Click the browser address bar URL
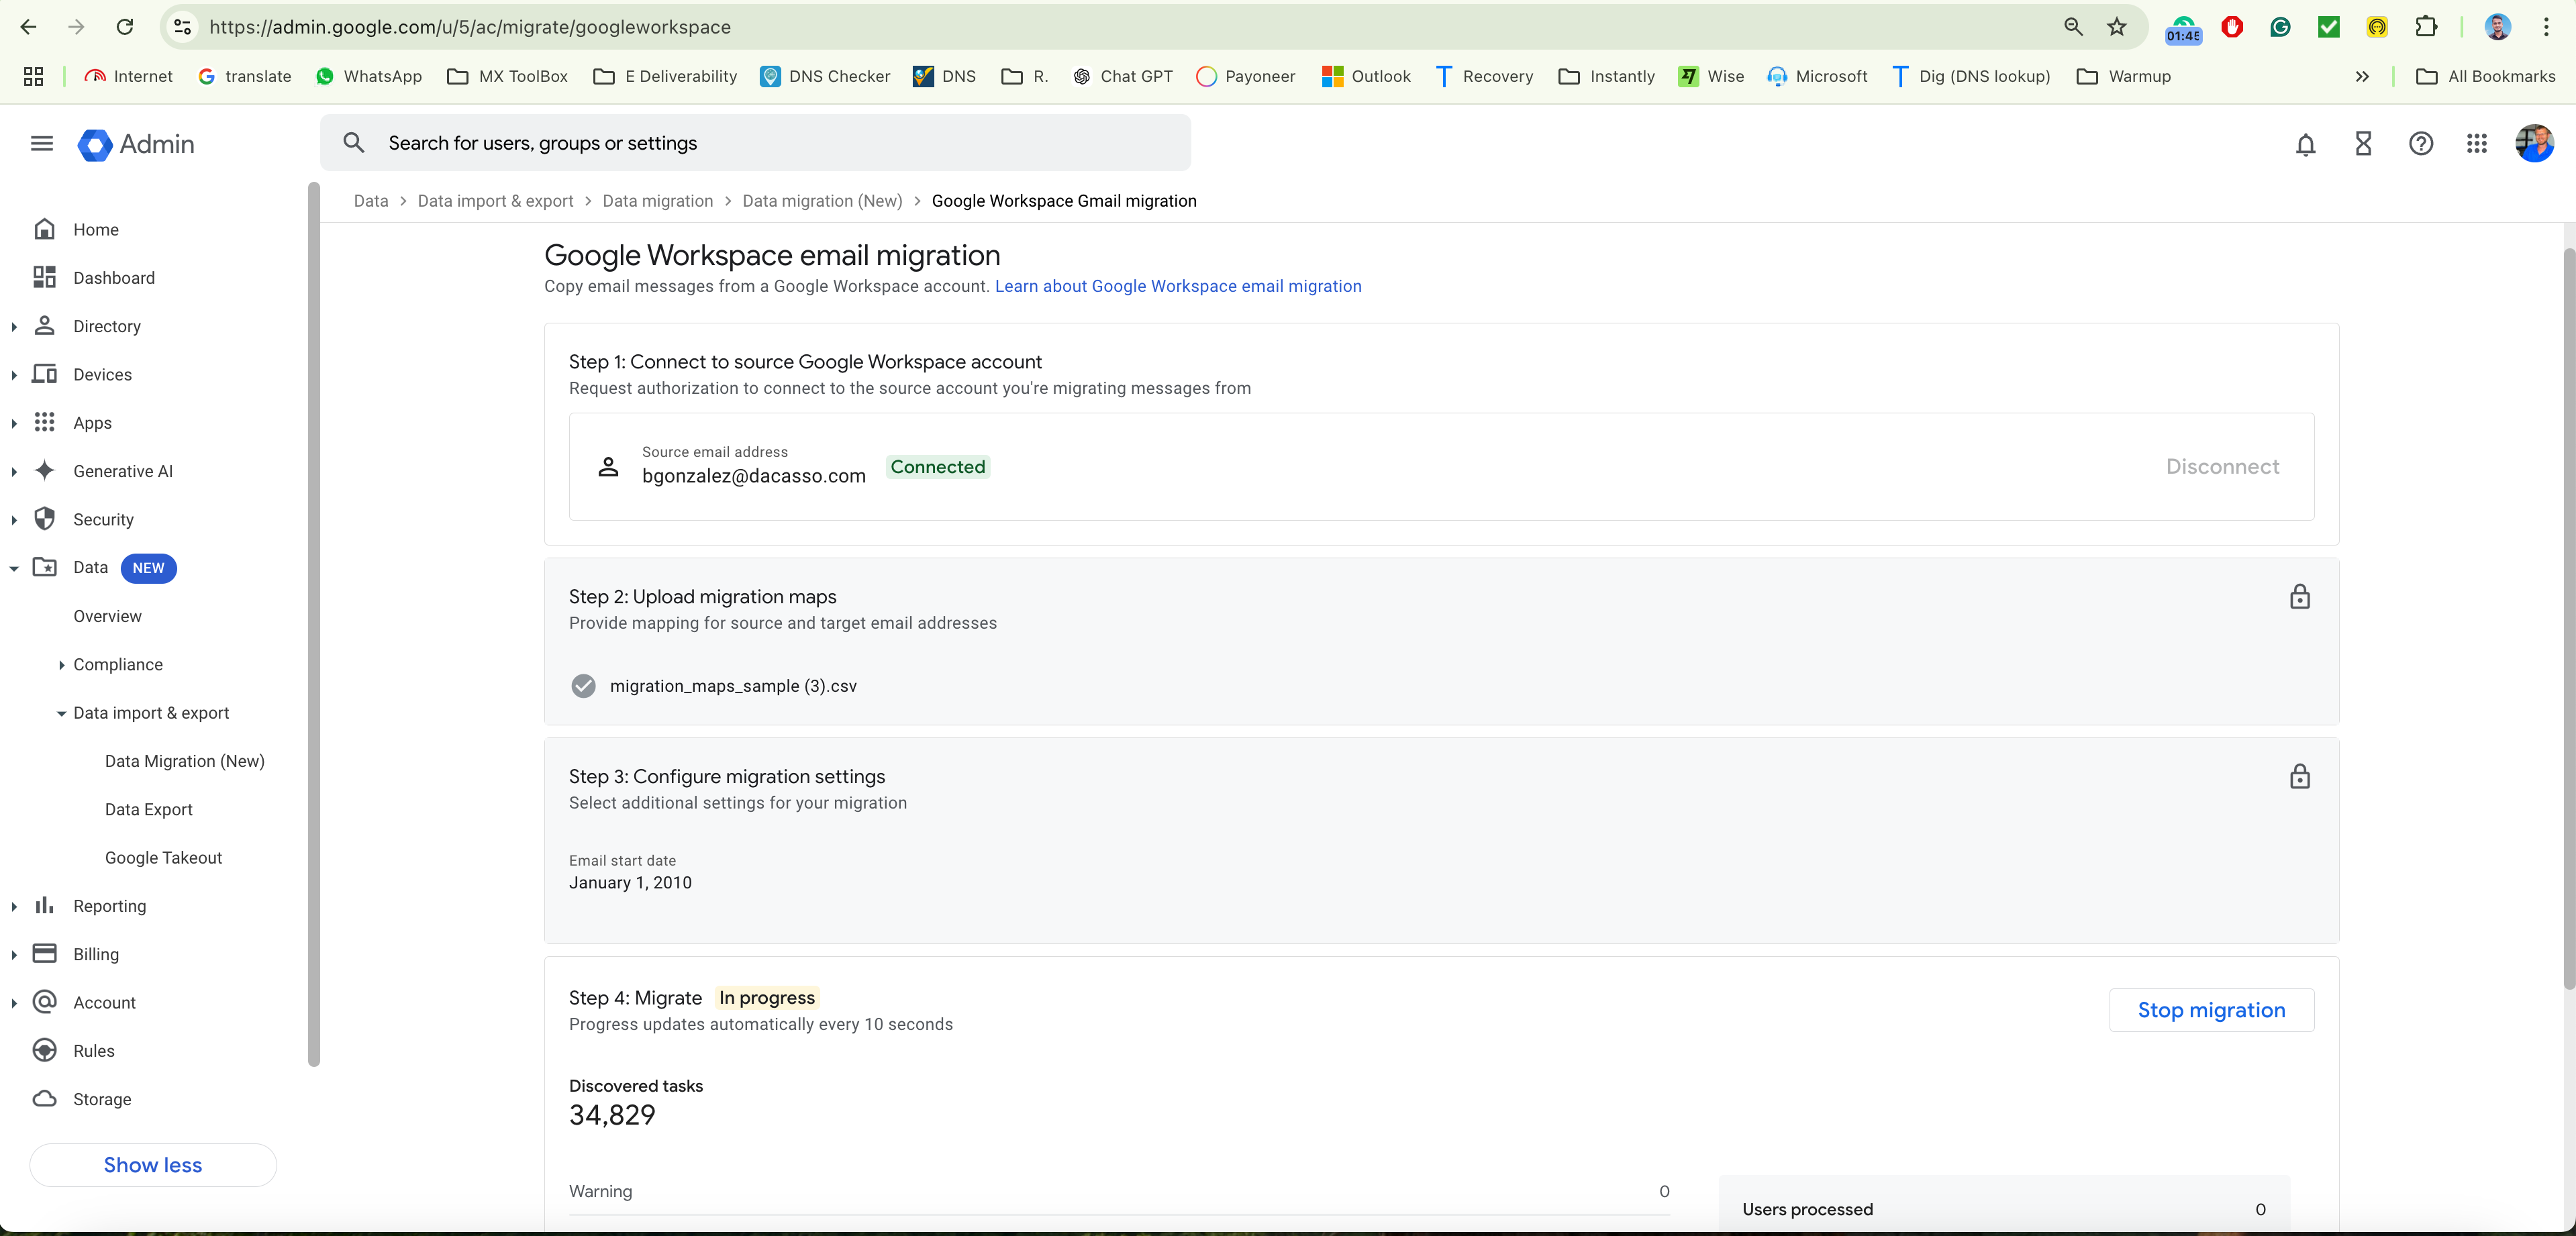Image resolution: width=2576 pixels, height=1236 pixels. pyautogui.click(x=470, y=27)
